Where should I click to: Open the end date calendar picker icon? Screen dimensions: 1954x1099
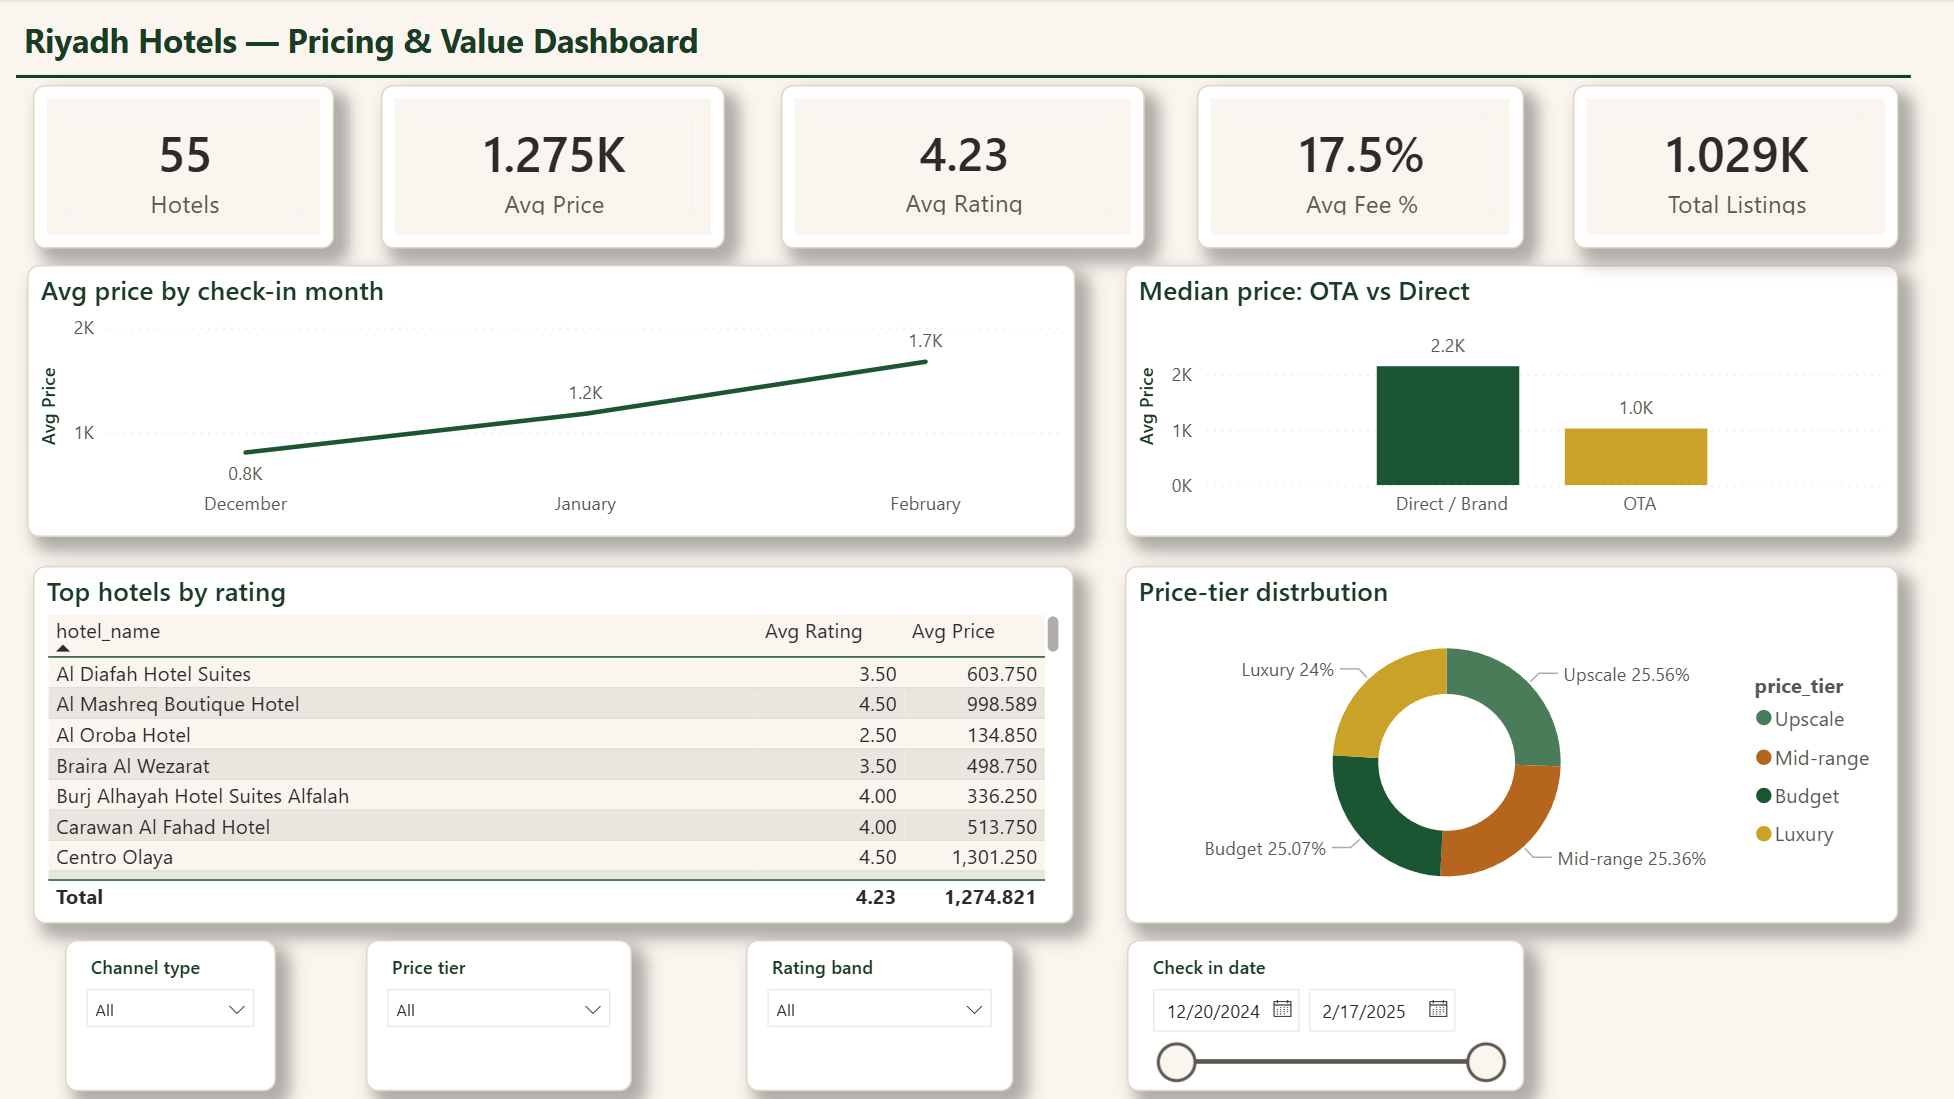(1438, 1009)
